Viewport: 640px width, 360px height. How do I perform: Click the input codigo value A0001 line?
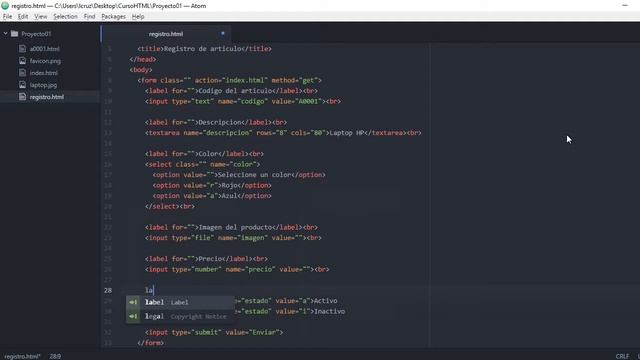(x=243, y=101)
